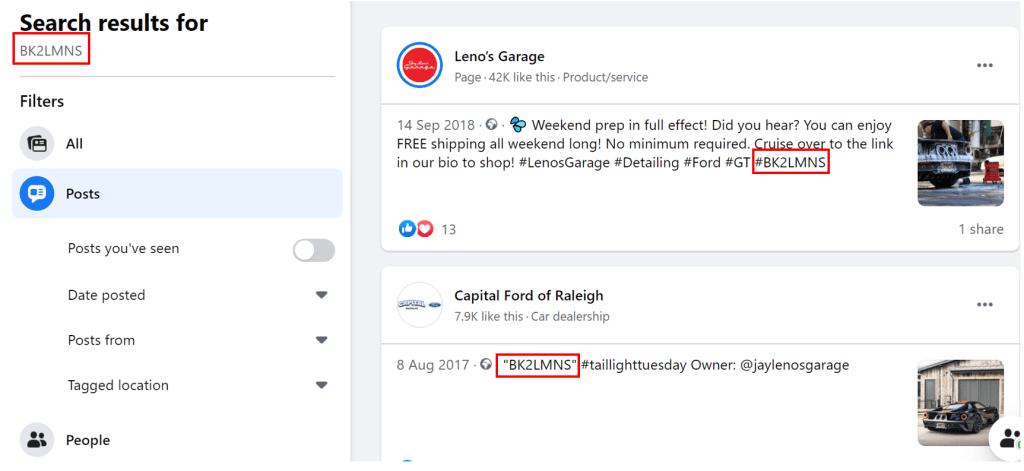Viewport: 1024px width, 471px height.
Task: Expand the Tagged location dropdown
Action: pos(321,385)
